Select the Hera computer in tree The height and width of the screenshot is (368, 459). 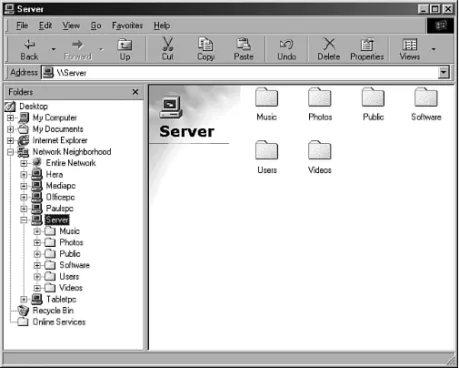pyautogui.click(x=54, y=174)
